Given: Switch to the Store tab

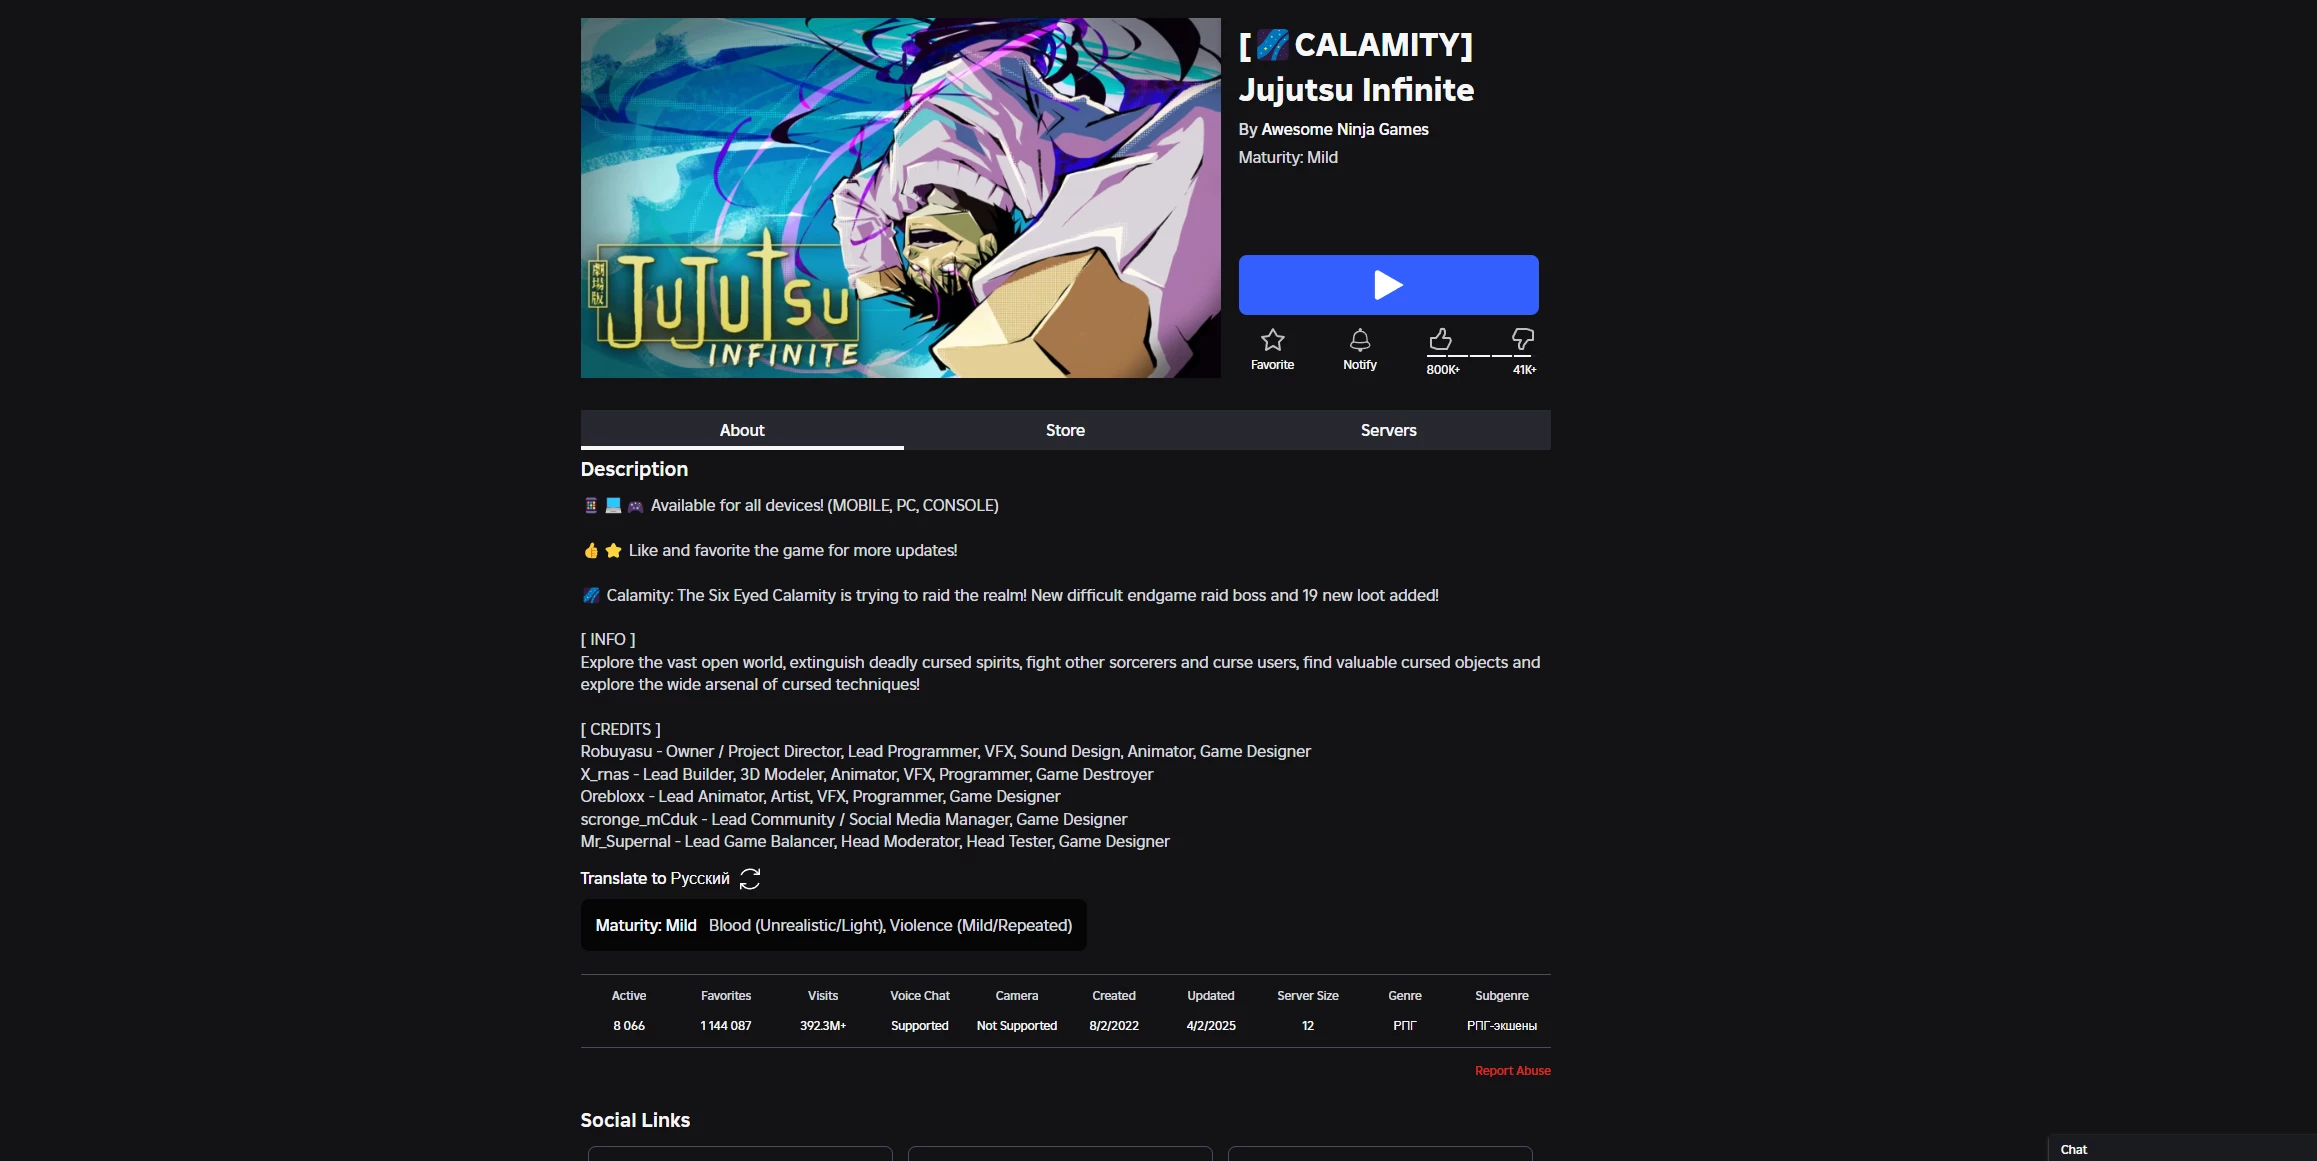Looking at the screenshot, I should [1065, 430].
